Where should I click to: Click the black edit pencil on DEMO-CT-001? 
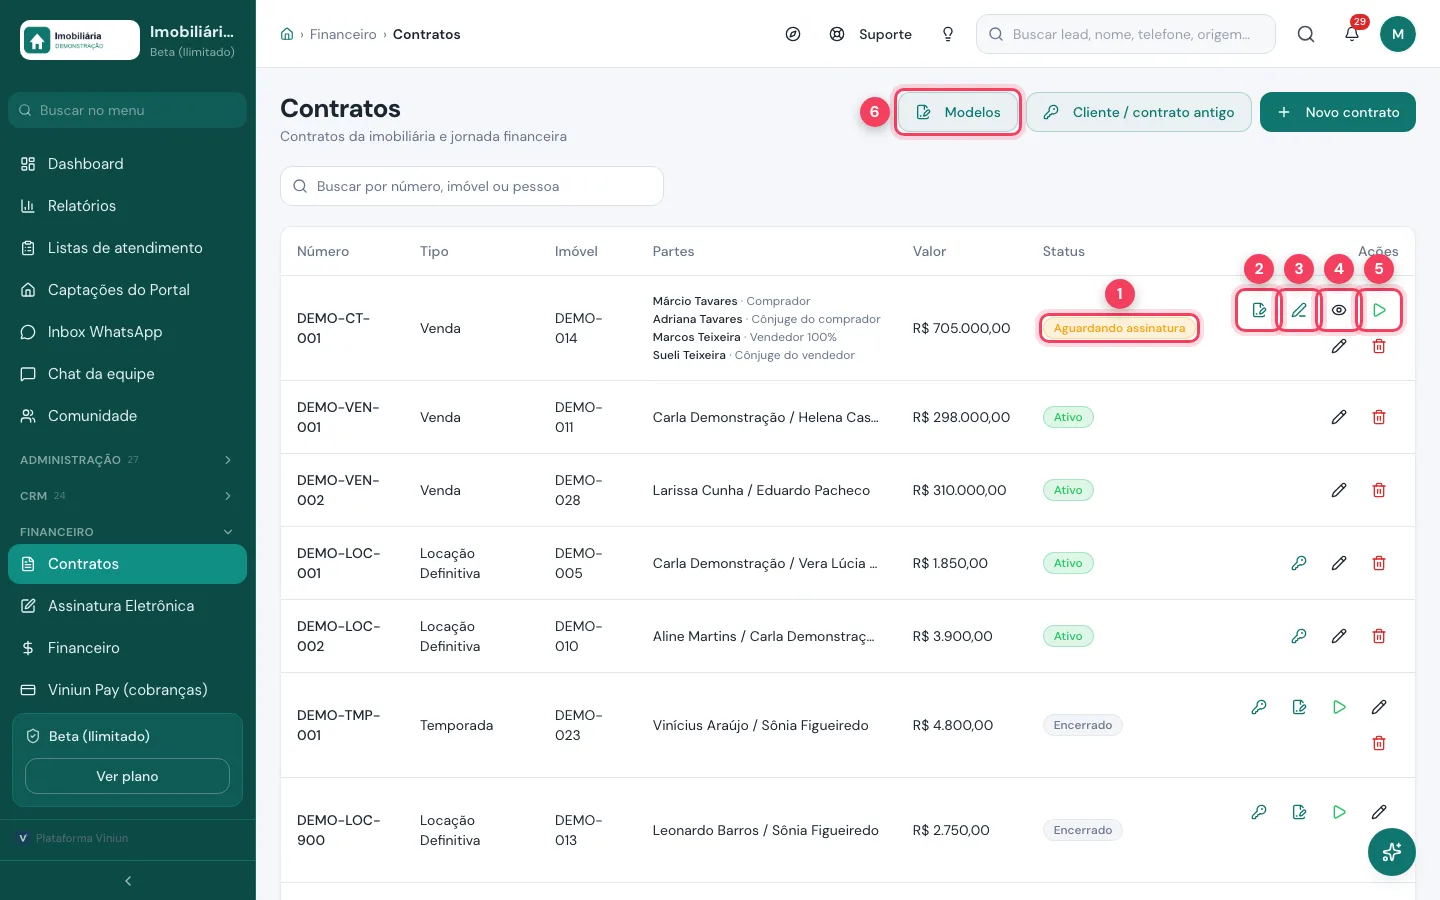click(1339, 346)
